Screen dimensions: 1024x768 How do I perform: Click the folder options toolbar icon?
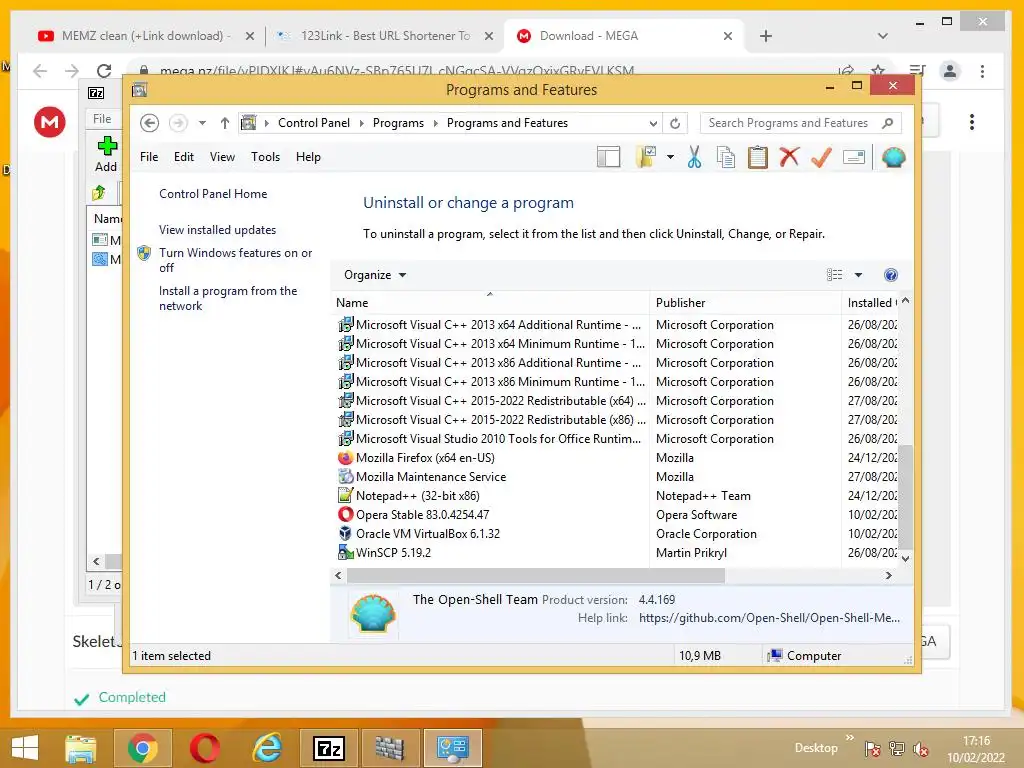(646, 157)
